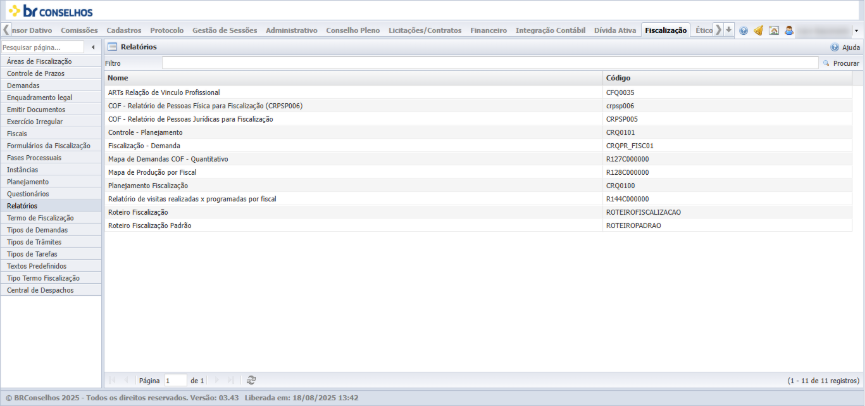Click the Ajuda help button
The image size is (865, 406).
[845, 47]
